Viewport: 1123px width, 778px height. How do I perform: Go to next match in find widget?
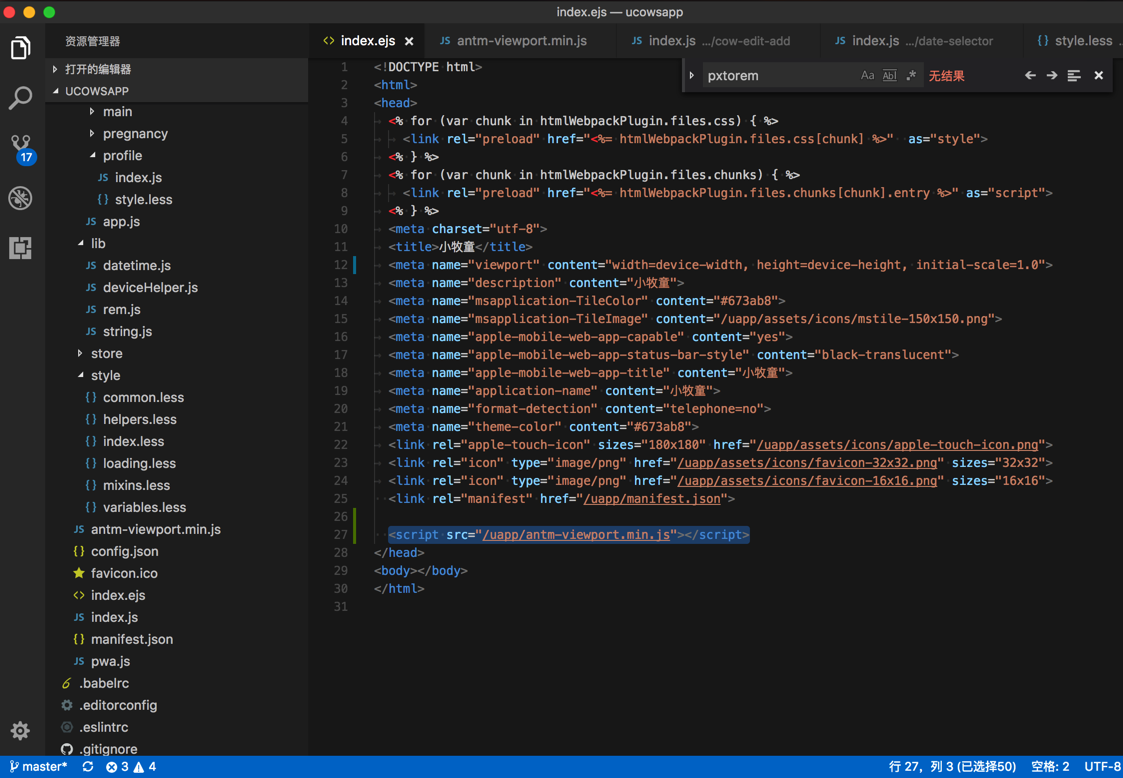tap(1052, 76)
